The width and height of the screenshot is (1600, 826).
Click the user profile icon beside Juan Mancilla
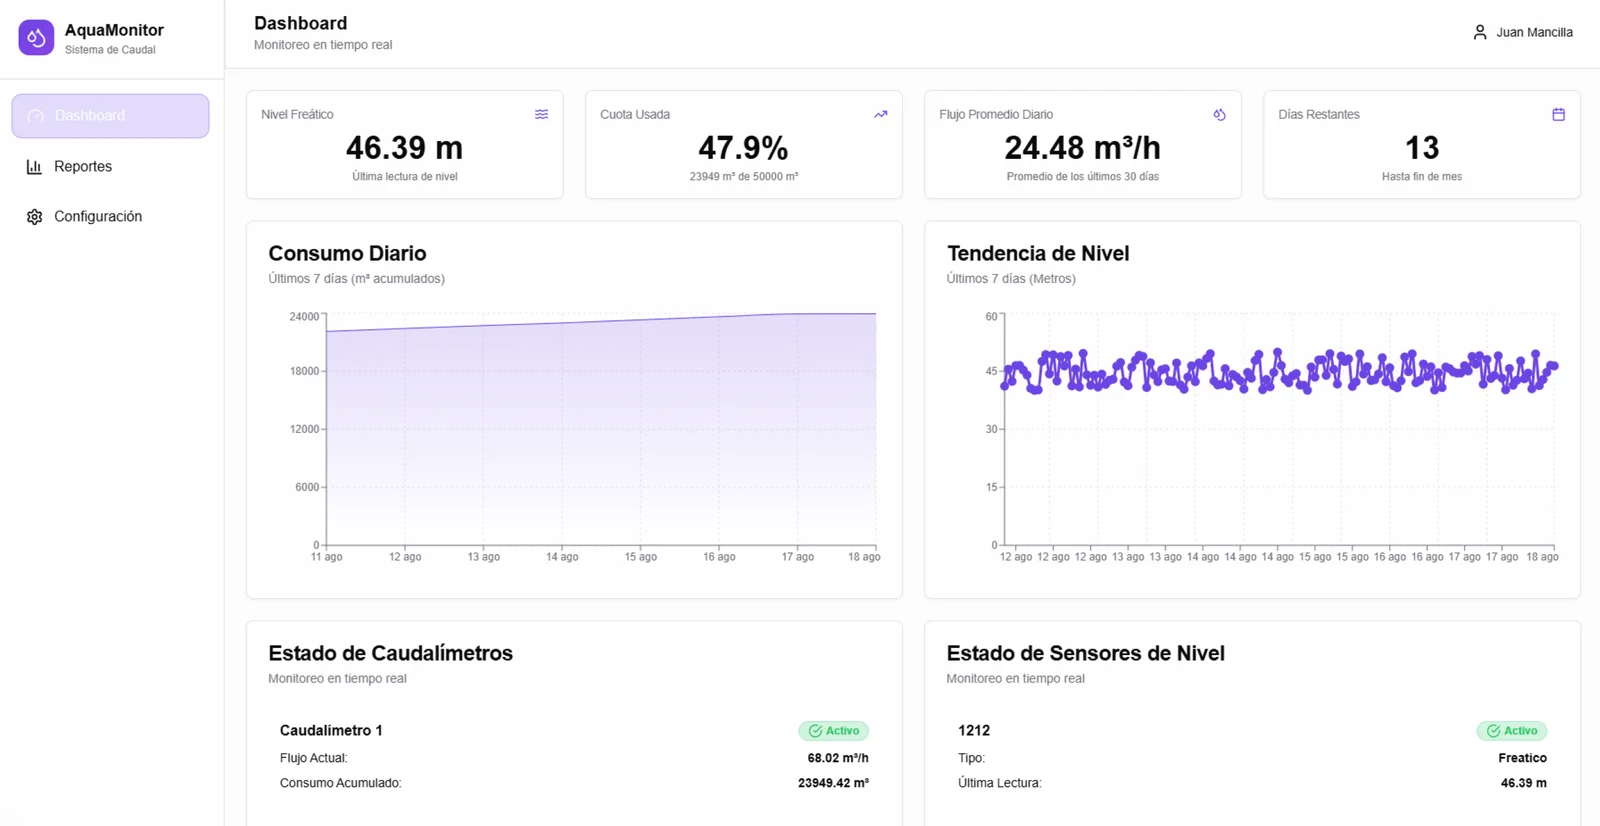(x=1480, y=33)
